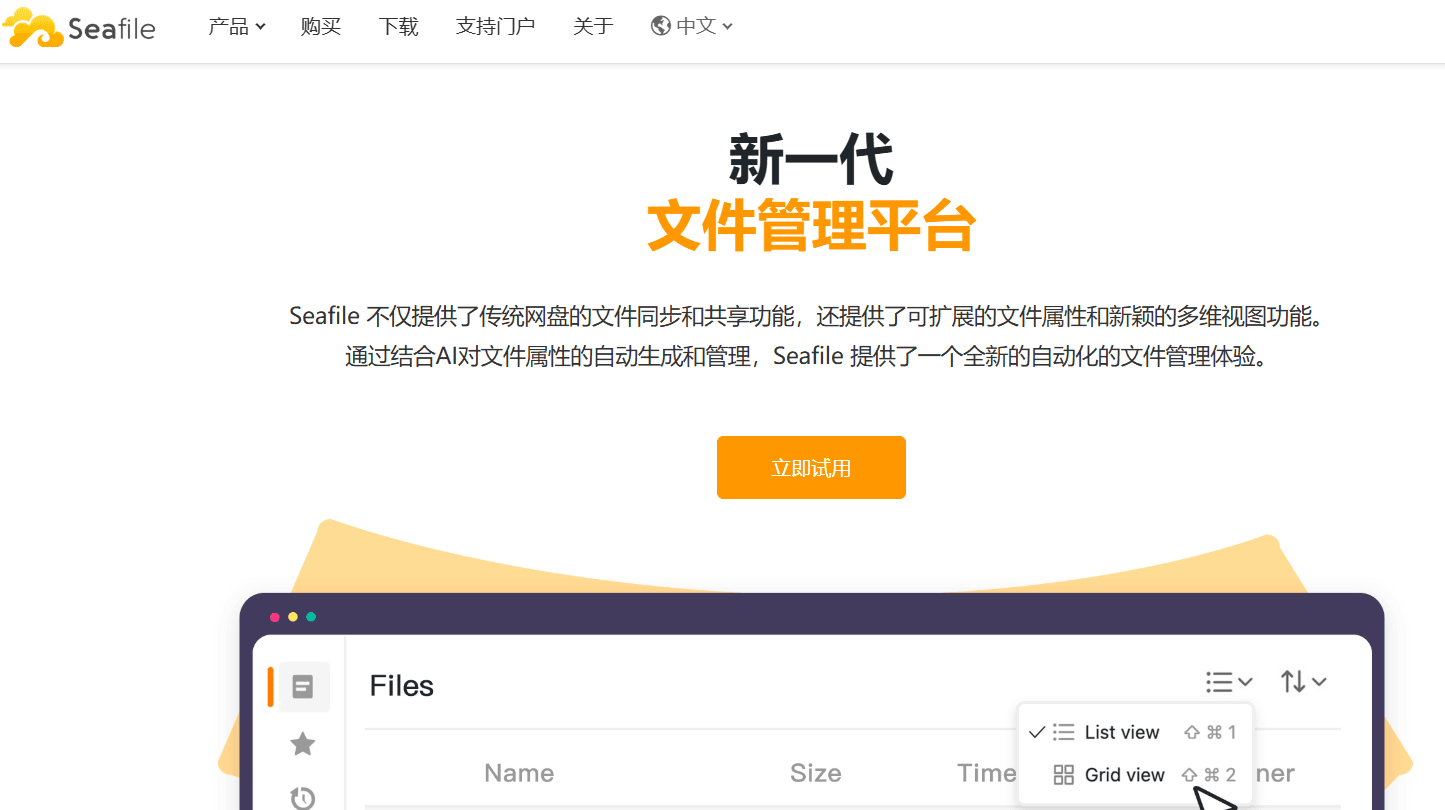
Task: Click the List view lines icon
Action: tap(1064, 732)
